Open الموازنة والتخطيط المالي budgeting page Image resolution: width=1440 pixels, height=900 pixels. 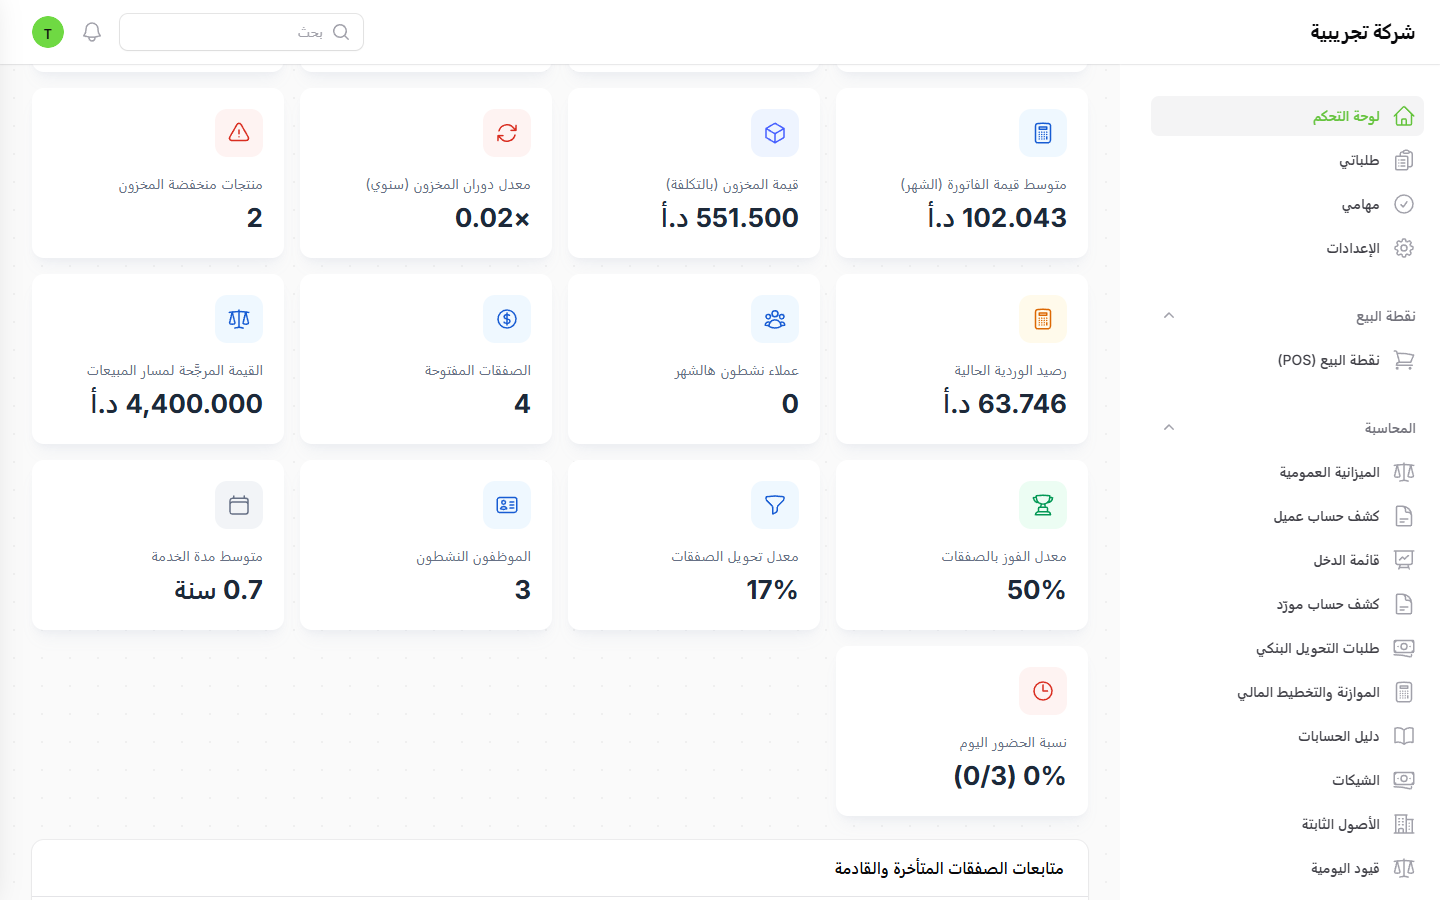pyautogui.click(x=1287, y=692)
